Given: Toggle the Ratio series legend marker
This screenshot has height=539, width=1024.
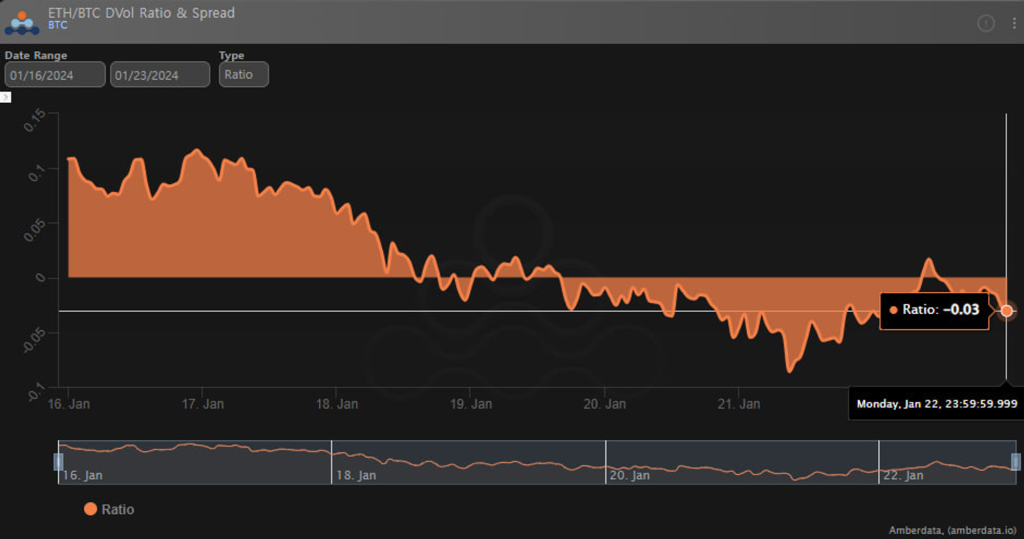Looking at the screenshot, I should click(90, 509).
